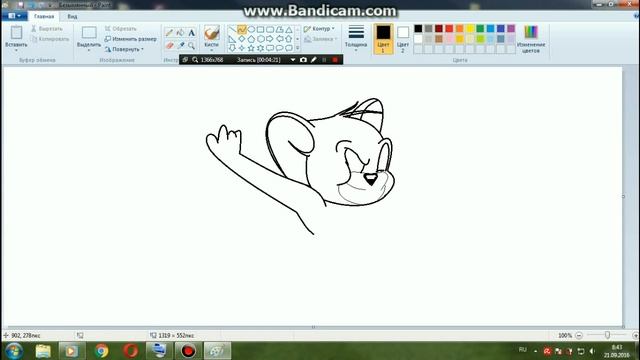Activate Цвет 1 foreground color
This screenshot has height=360, width=640.
[383, 39]
